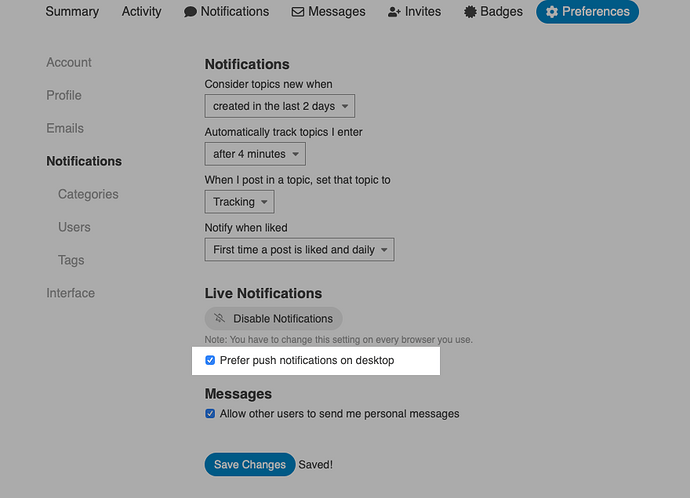The image size is (690, 498).
Task: Go to the Emails preferences section
Action: [x=65, y=128]
